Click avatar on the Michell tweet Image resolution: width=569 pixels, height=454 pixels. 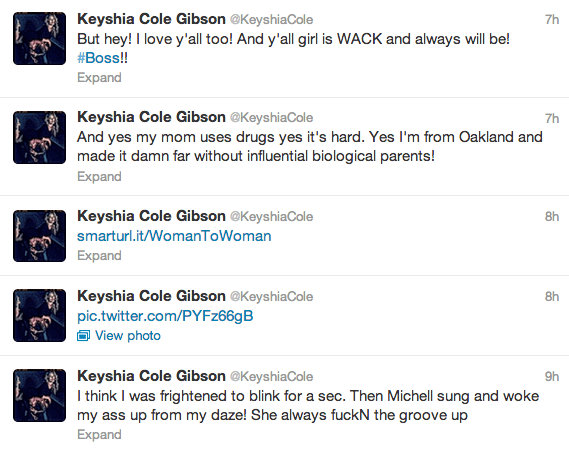pyautogui.click(x=40, y=395)
